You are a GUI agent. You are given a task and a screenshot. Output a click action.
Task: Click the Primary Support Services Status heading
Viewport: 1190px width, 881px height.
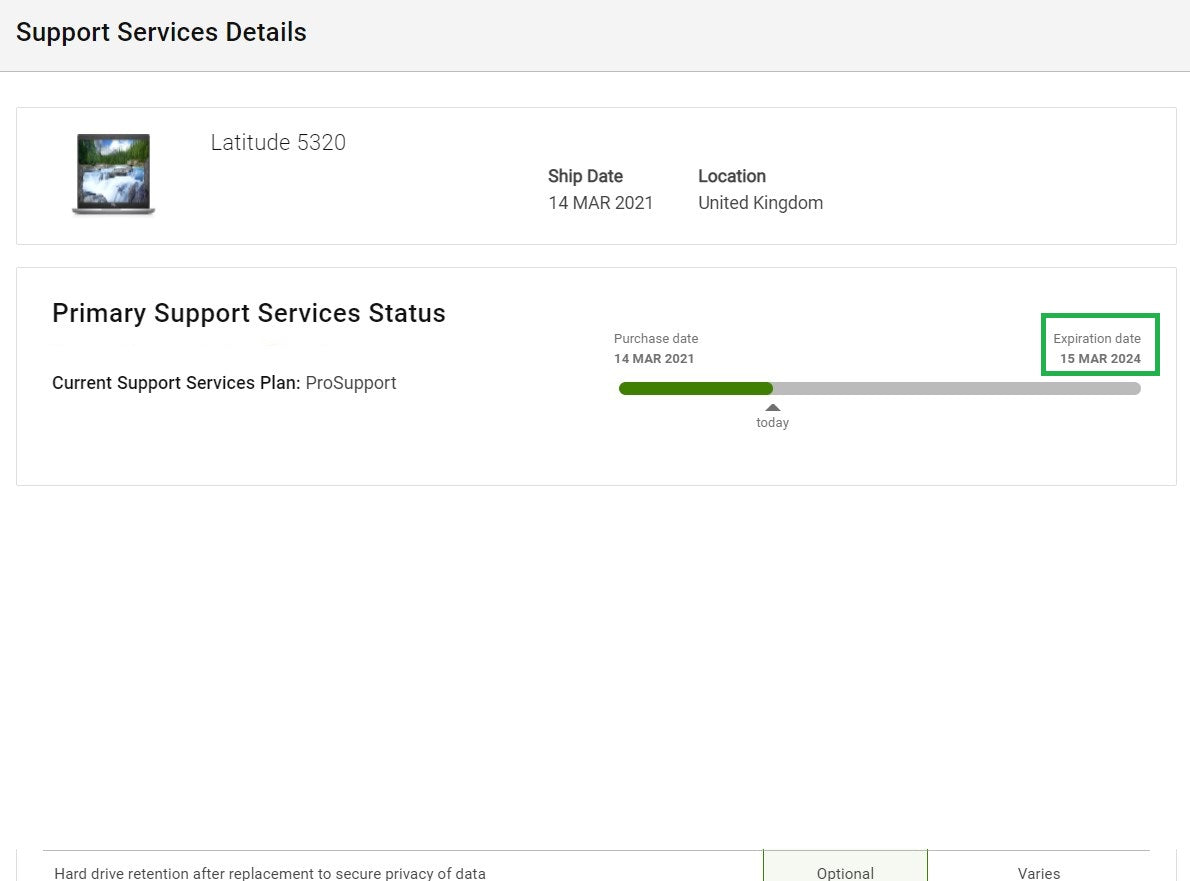click(x=249, y=313)
